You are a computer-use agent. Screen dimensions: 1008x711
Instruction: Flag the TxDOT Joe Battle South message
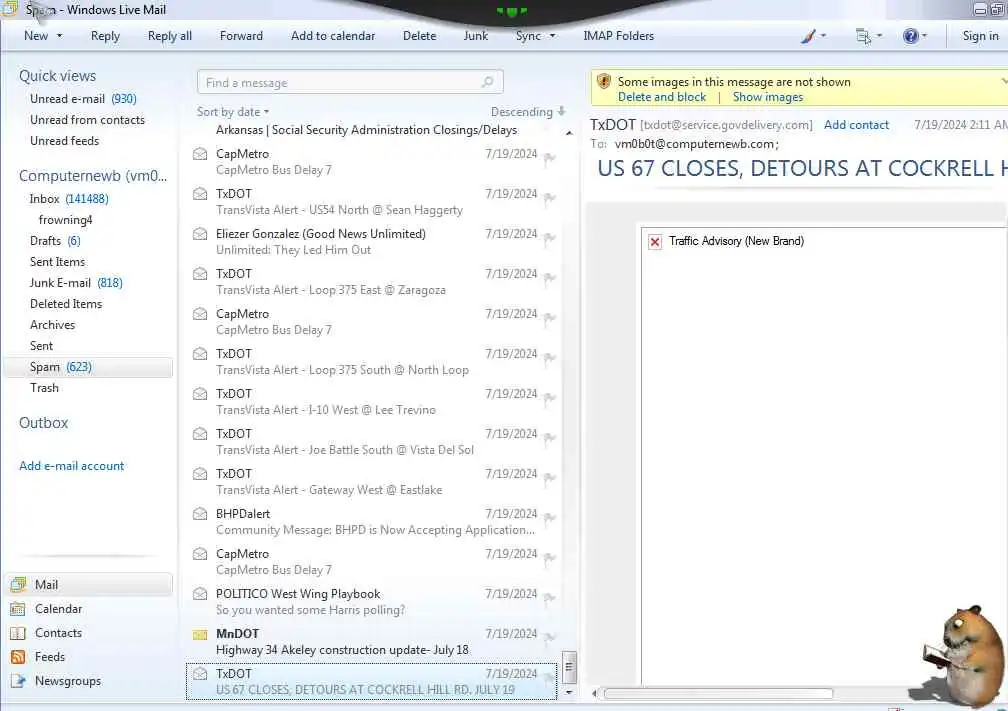[549, 438]
